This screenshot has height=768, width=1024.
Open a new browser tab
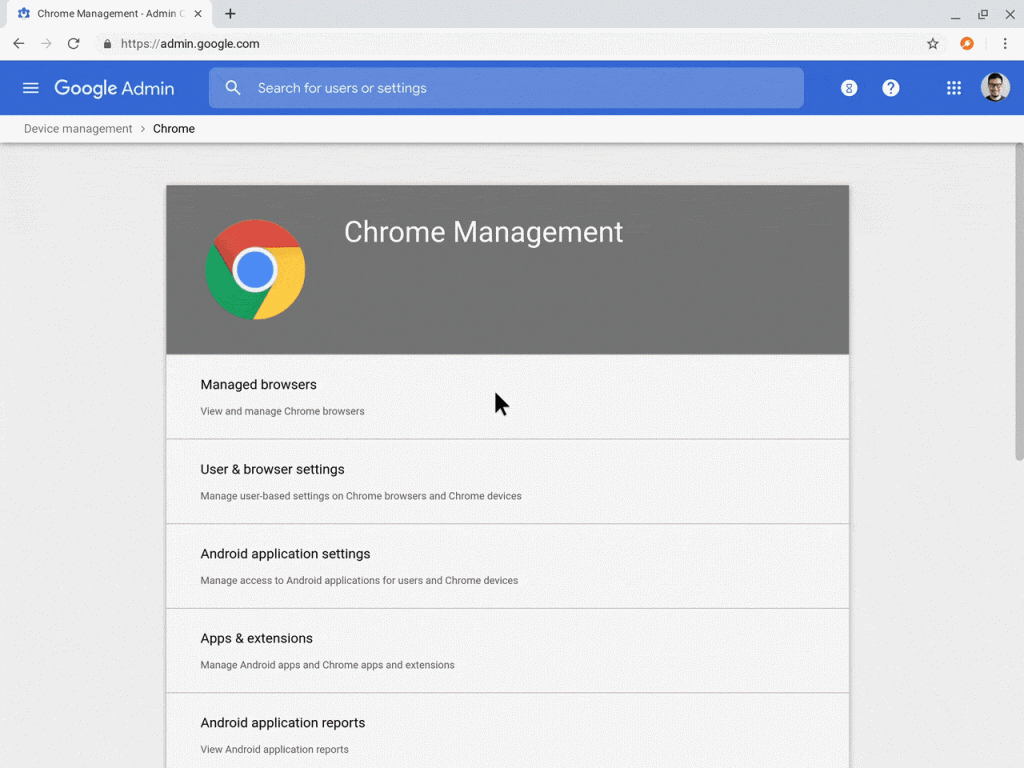(x=230, y=14)
